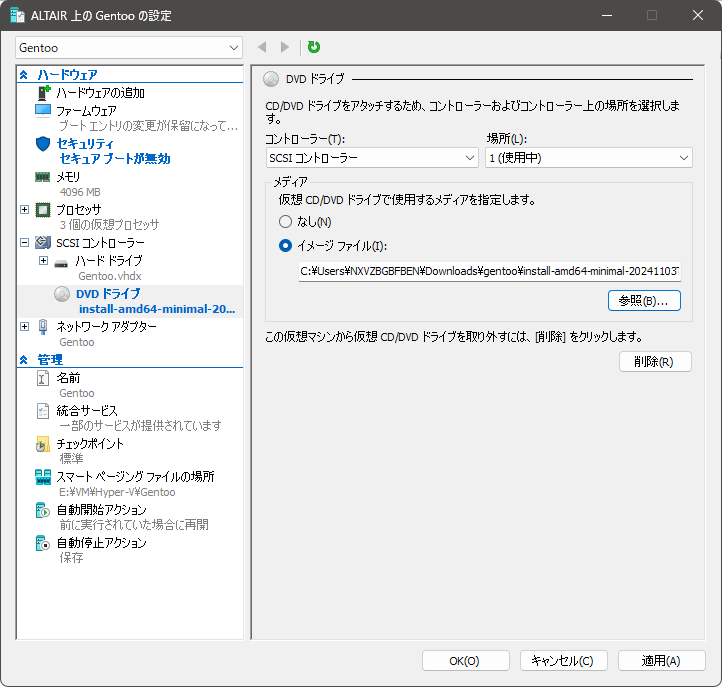Select セキュリティ in the tree

point(85,144)
